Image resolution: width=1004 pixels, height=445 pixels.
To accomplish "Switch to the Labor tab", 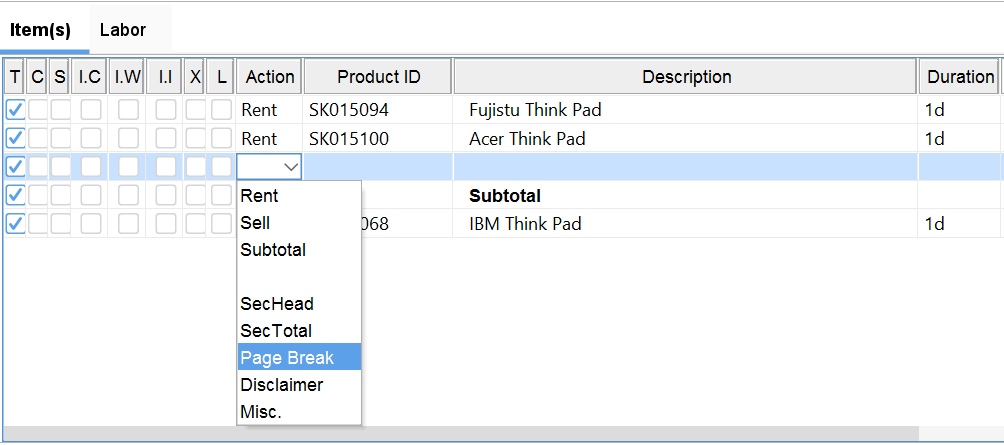I will tap(123, 30).
